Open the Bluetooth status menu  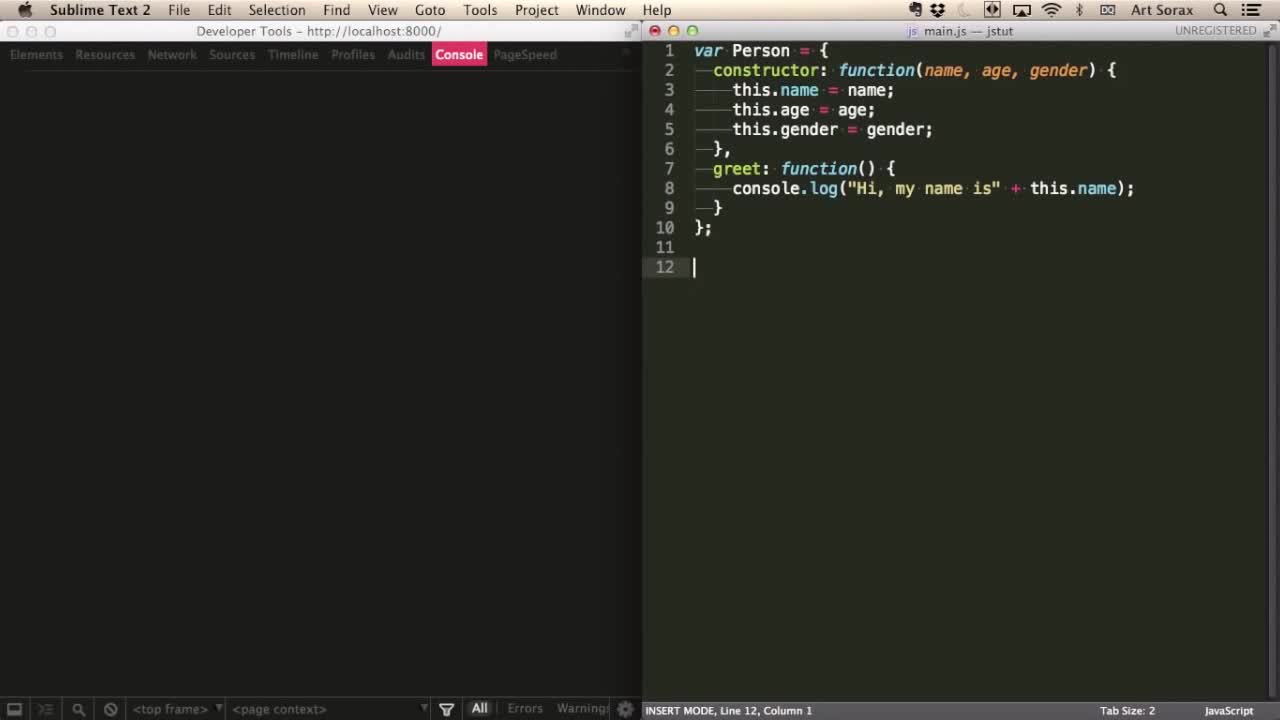pyautogui.click(x=1079, y=10)
